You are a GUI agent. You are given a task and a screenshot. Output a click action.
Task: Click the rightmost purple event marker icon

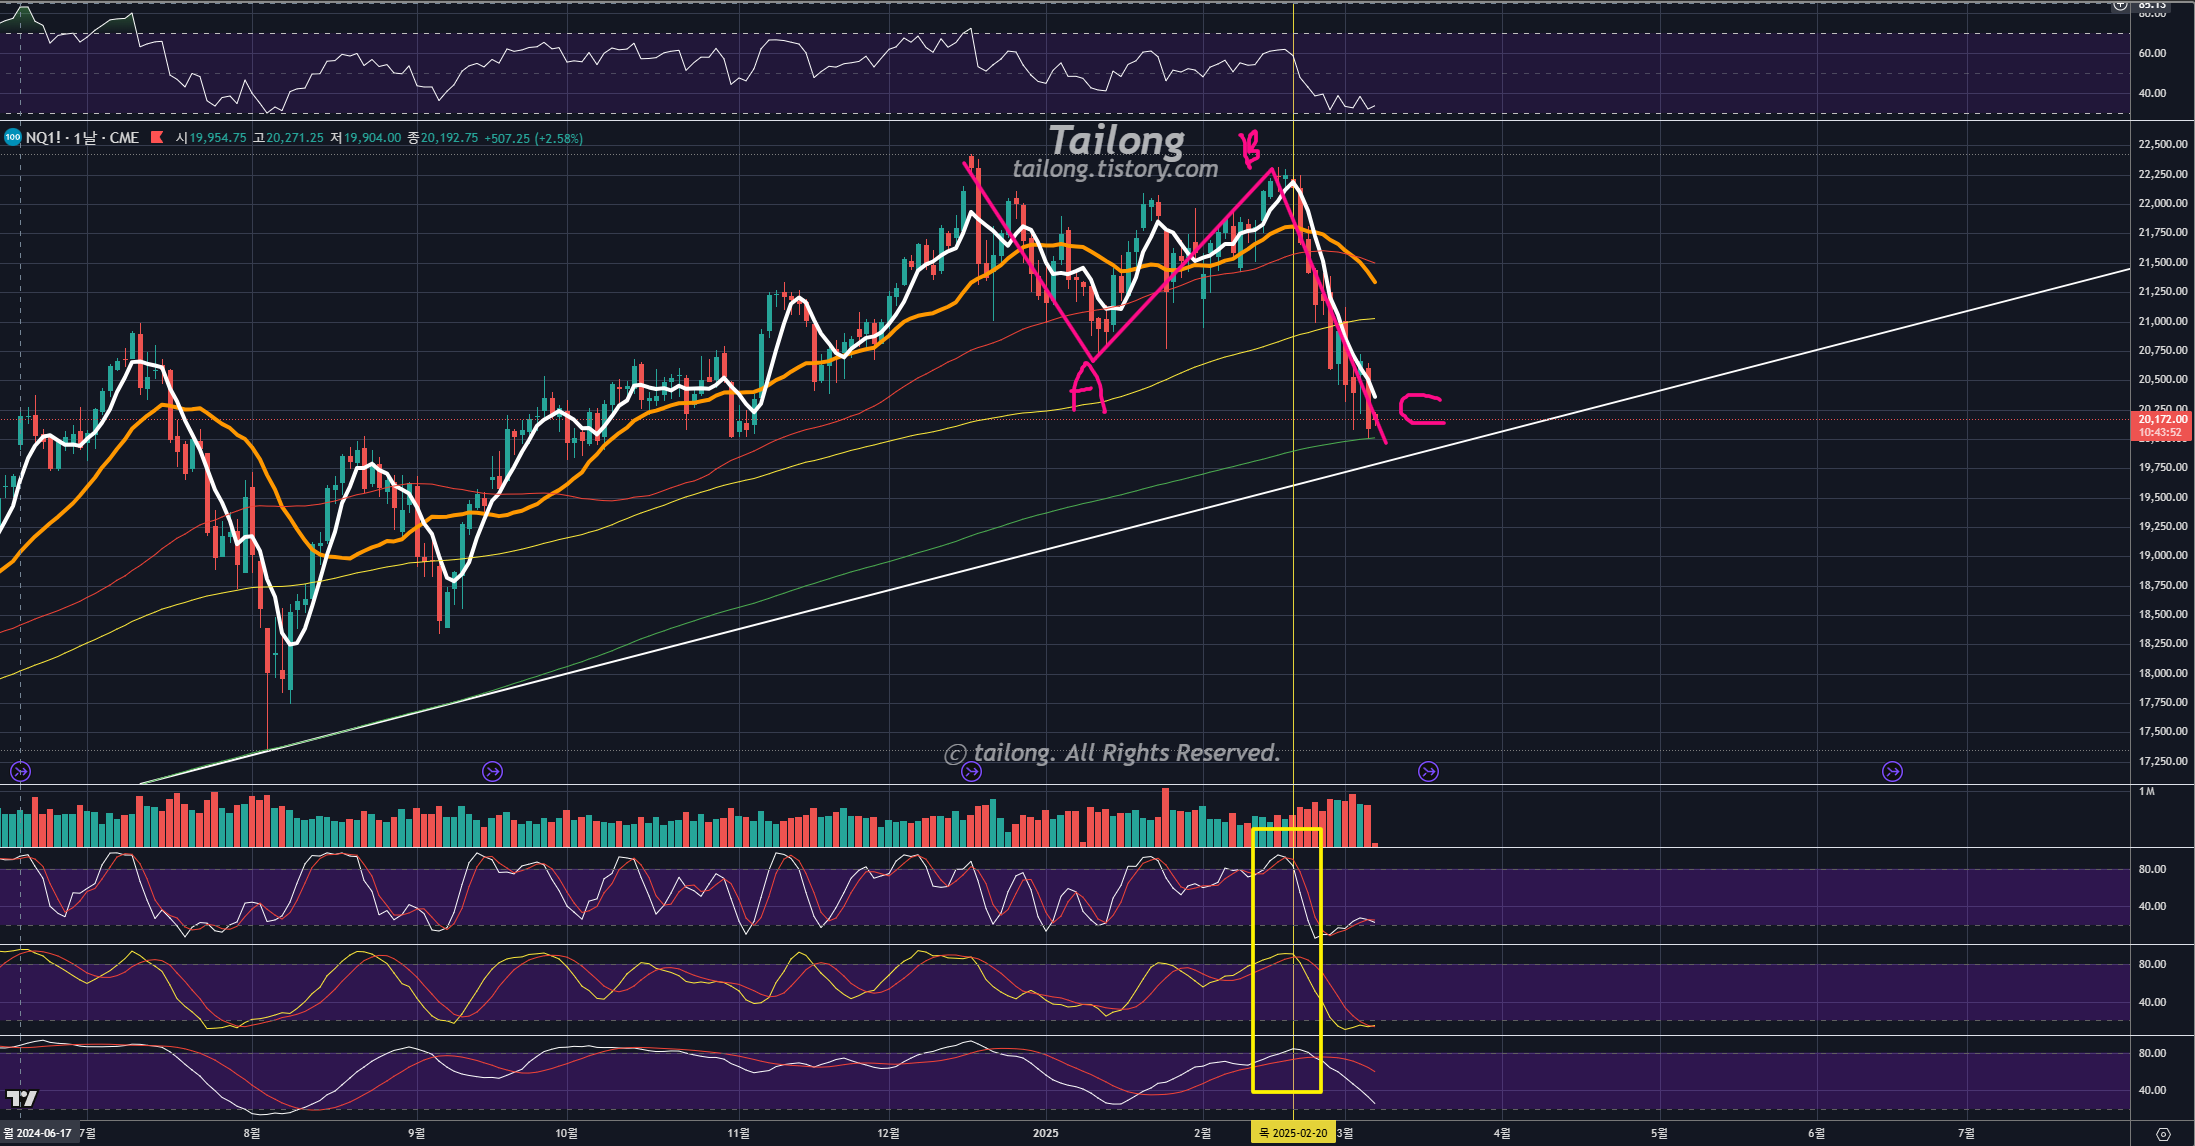[1892, 771]
